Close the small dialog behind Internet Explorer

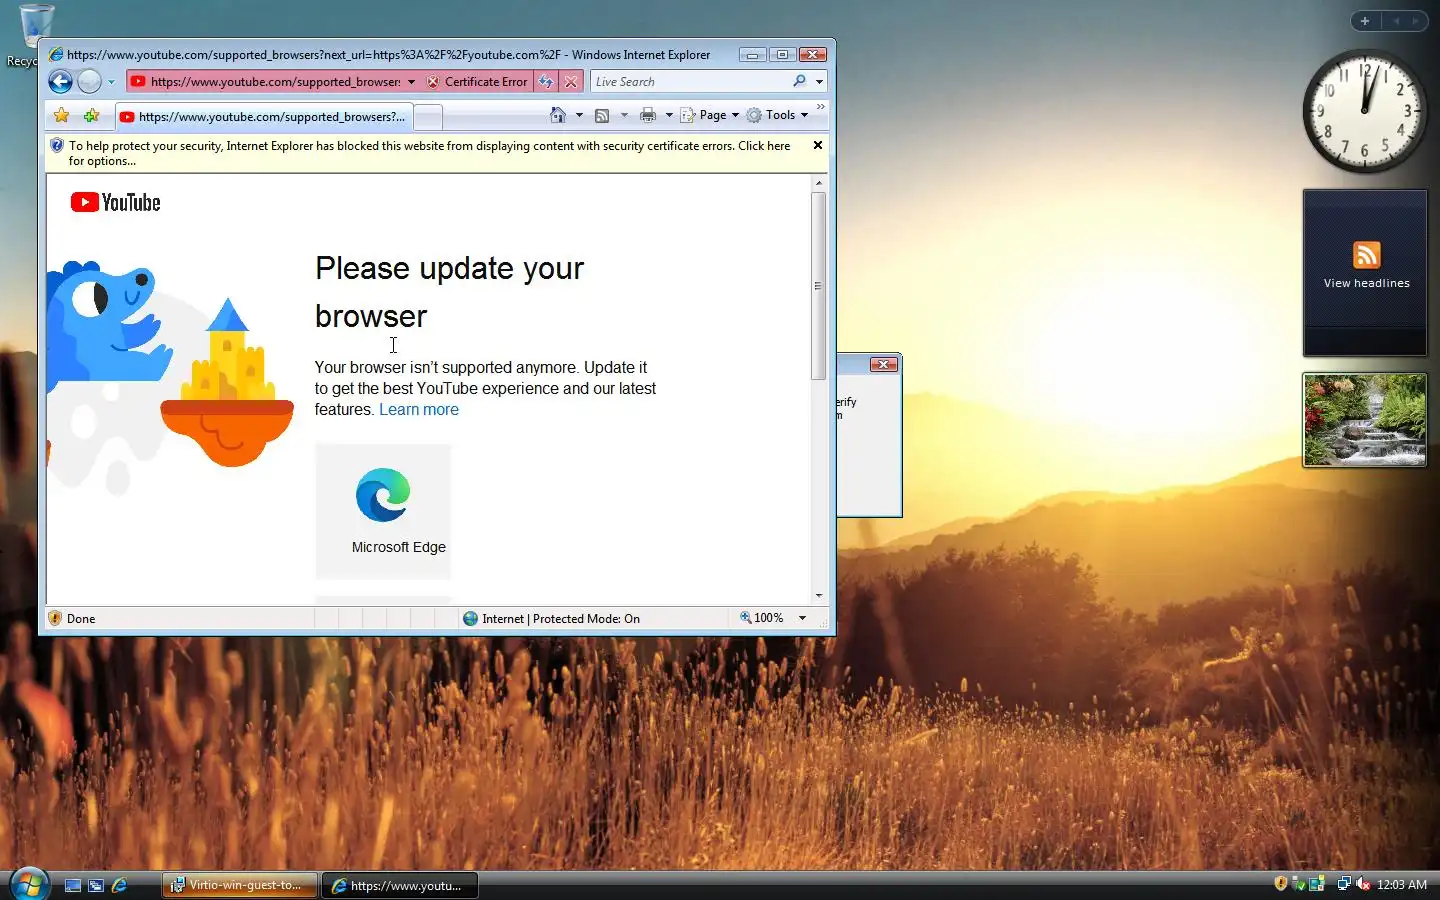tap(883, 365)
